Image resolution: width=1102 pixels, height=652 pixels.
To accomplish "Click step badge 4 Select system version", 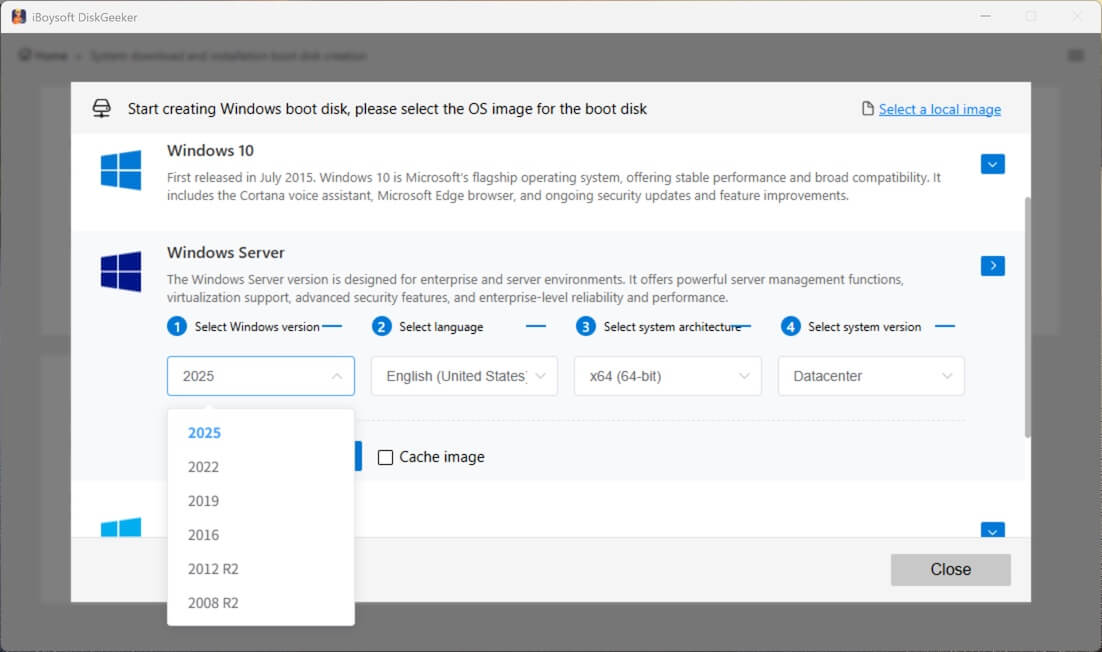I will pyautogui.click(x=791, y=326).
